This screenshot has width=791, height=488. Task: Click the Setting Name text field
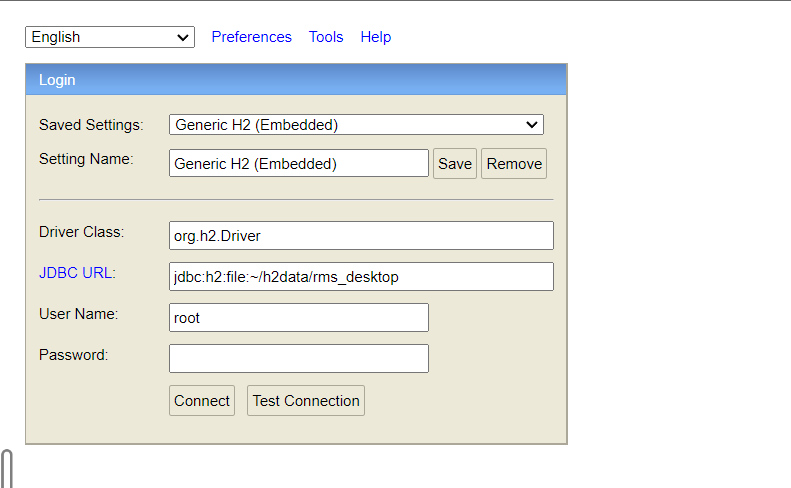coord(298,163)
